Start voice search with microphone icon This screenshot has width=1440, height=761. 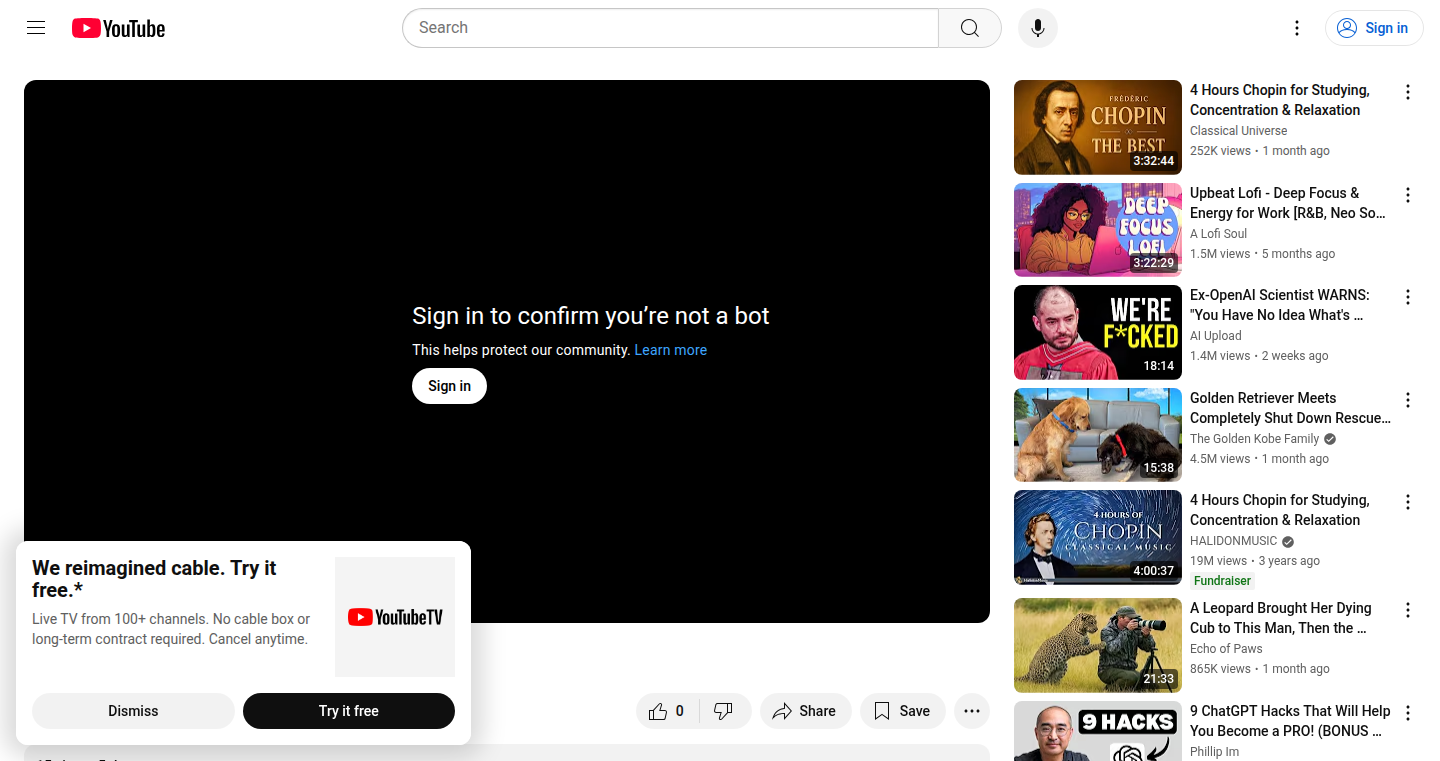(1038, 28)
